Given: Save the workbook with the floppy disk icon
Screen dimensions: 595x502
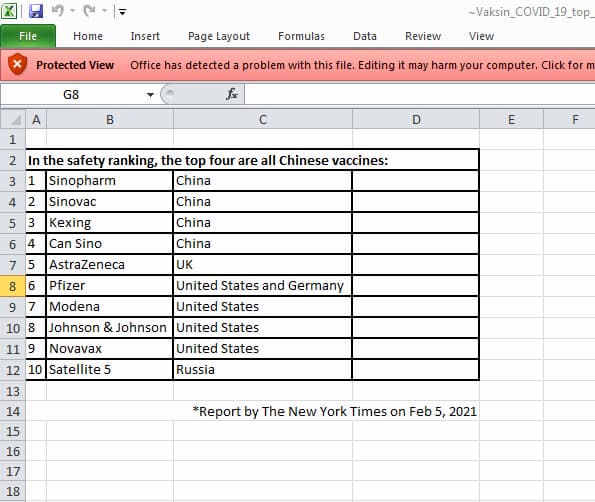Looking at the screenshot, I should (36, 11).
